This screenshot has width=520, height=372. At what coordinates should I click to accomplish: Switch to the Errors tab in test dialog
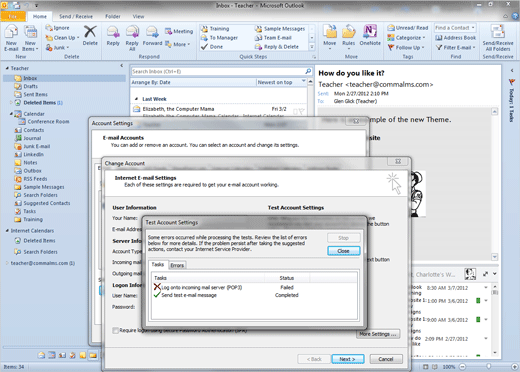pyautogui.click(x=177, y=265)
